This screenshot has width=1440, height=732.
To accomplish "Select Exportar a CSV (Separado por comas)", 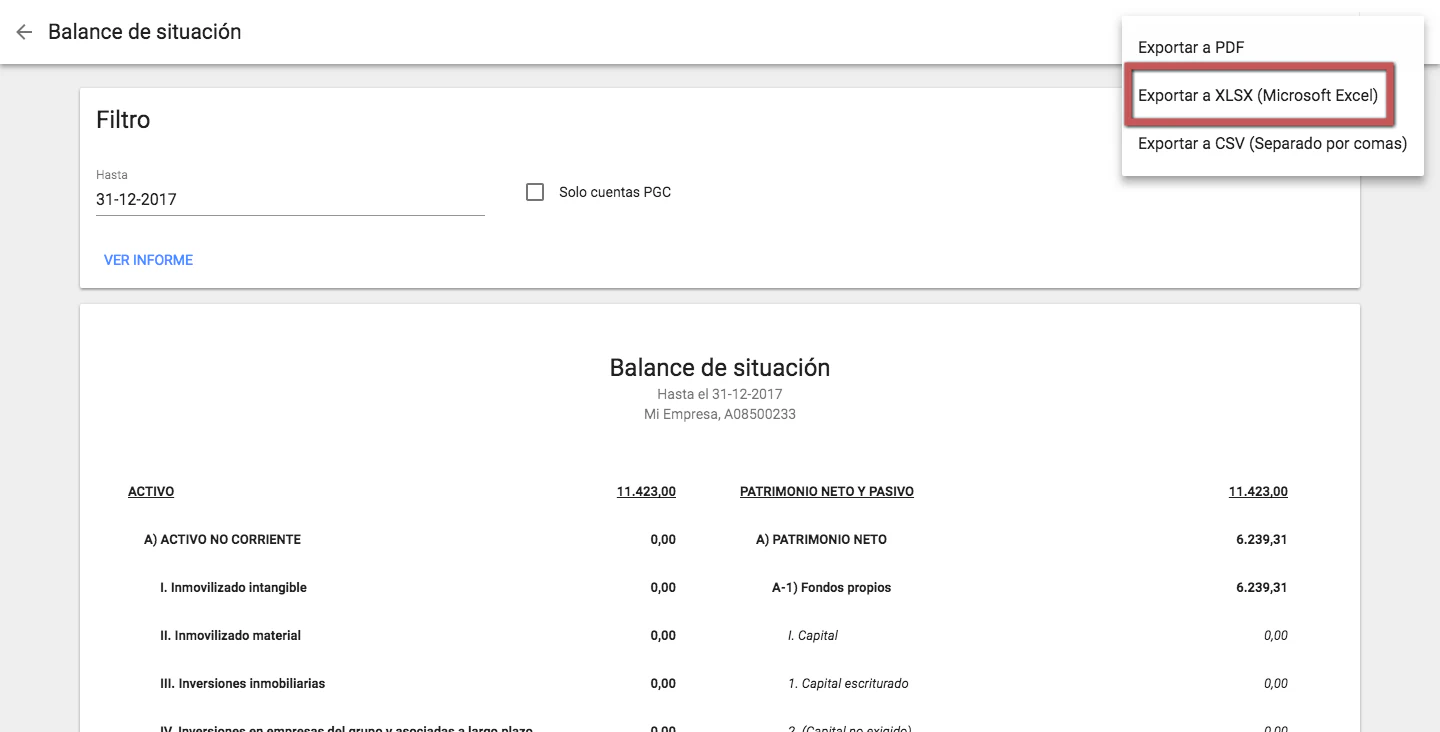I will (1273, 143).
